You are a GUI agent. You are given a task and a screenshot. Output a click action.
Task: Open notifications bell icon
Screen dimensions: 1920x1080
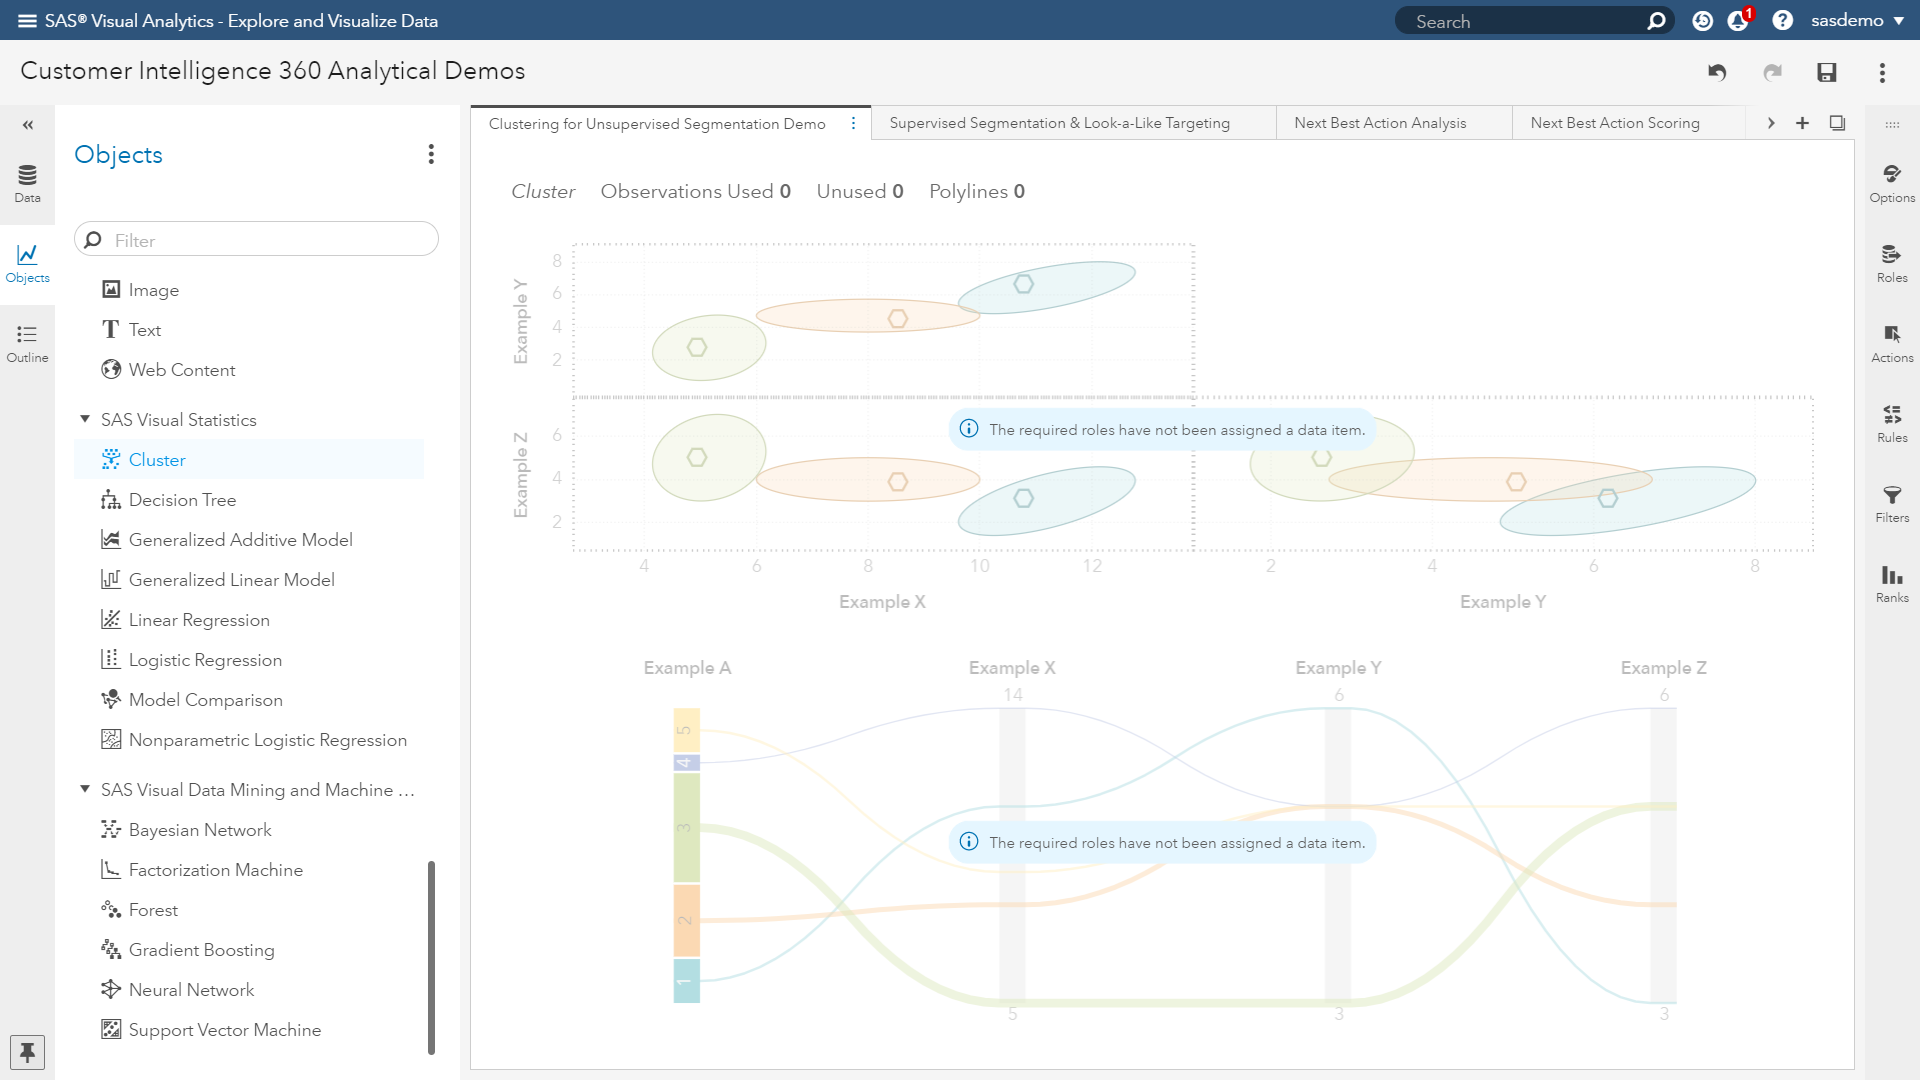click(x=1739, y=21)
